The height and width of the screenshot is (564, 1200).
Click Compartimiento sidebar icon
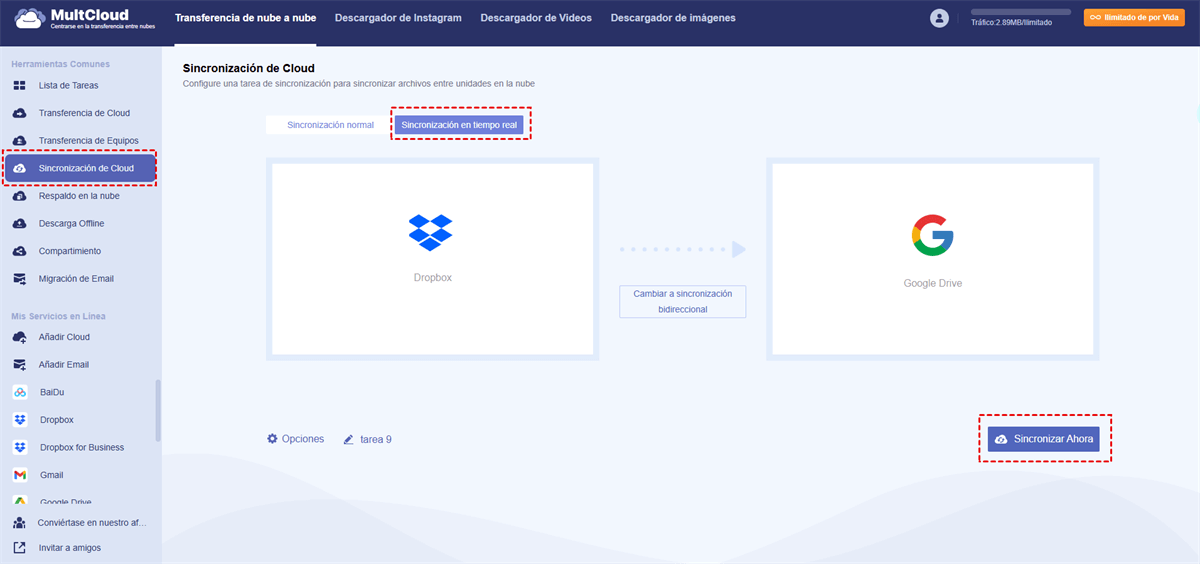click(19, 251)
